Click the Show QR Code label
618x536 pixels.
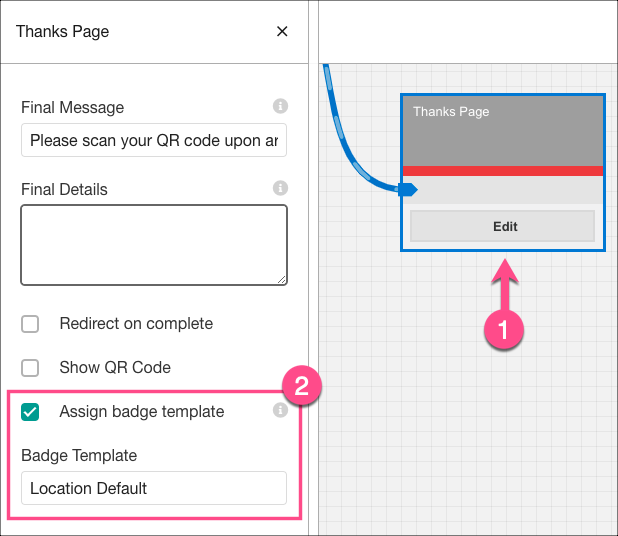(x=115, y=367)
